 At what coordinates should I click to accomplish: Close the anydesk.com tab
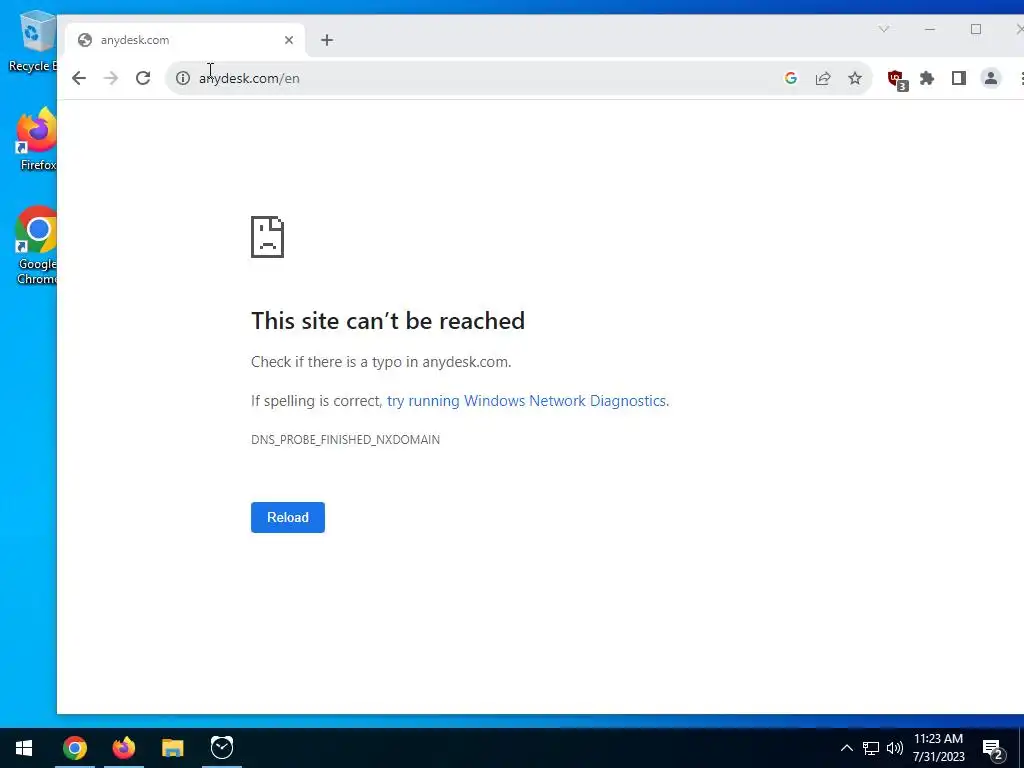(x=289, y=40)
